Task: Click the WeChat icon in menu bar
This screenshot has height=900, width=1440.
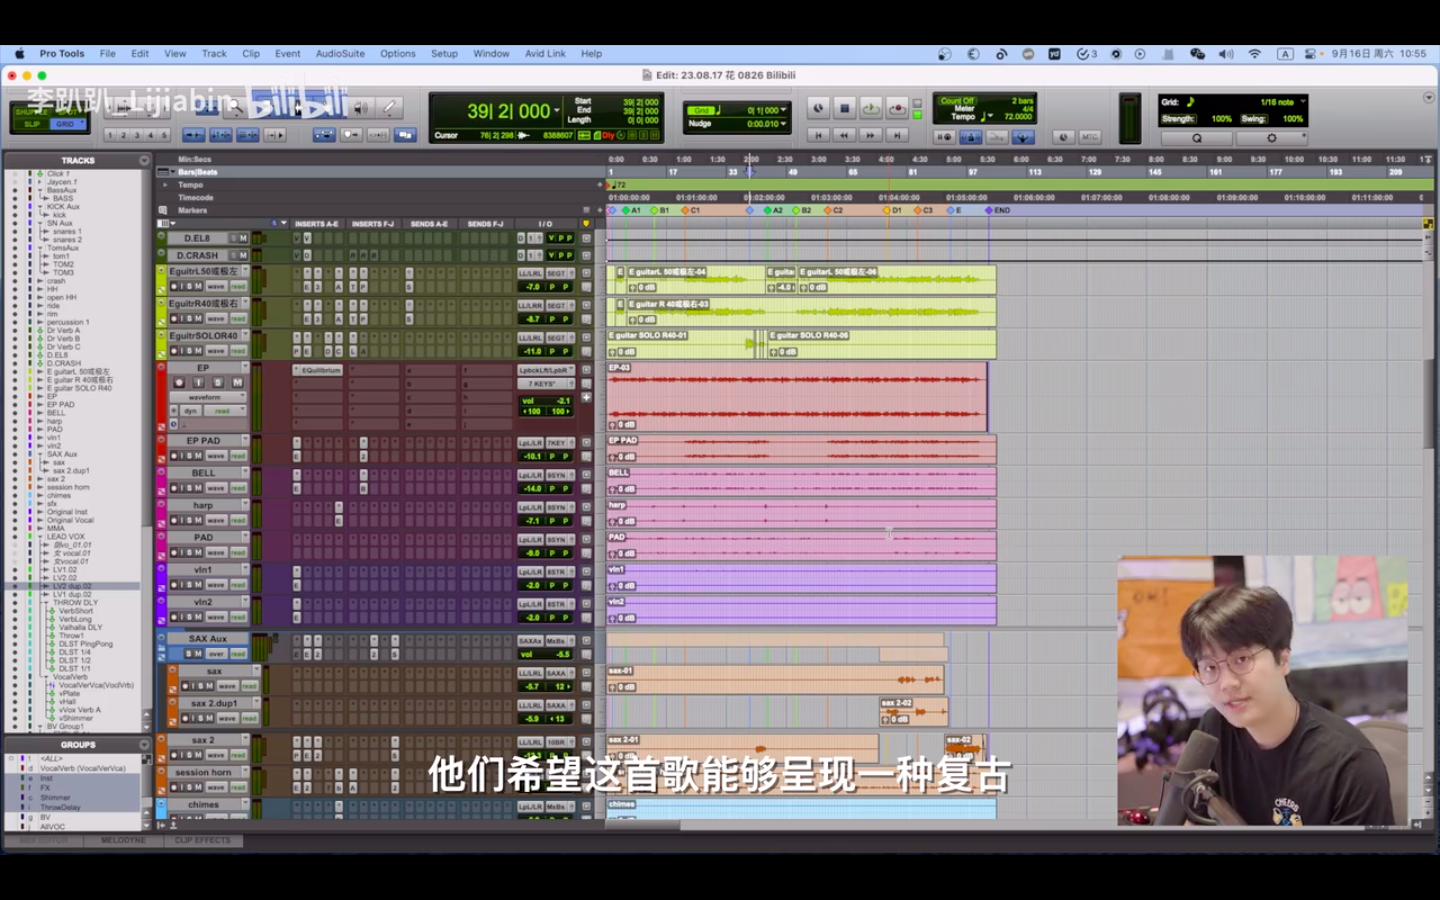Action: 1197,54
